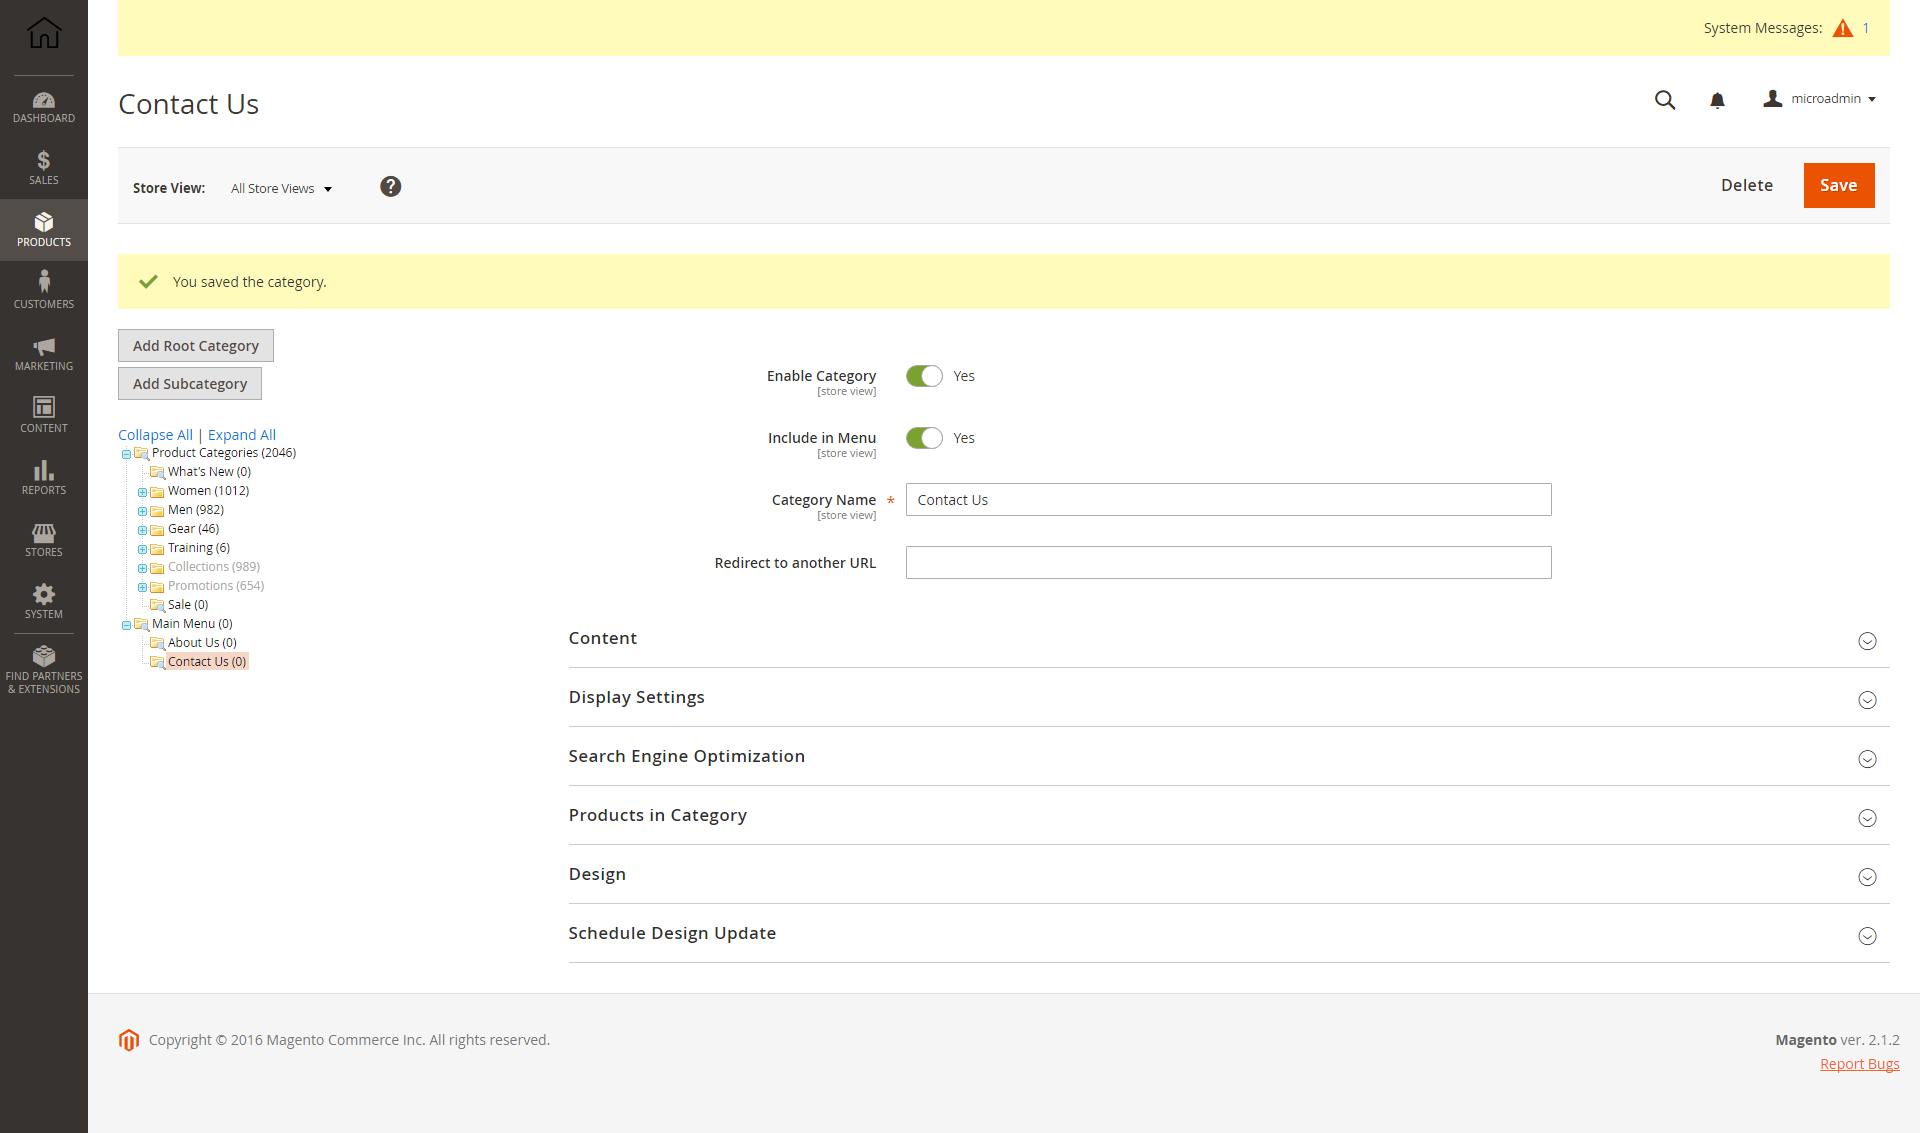The width and height of the screenshot is (1920, 1133).
Task: Expand the Women category in the tree
Action: (142, 490)
